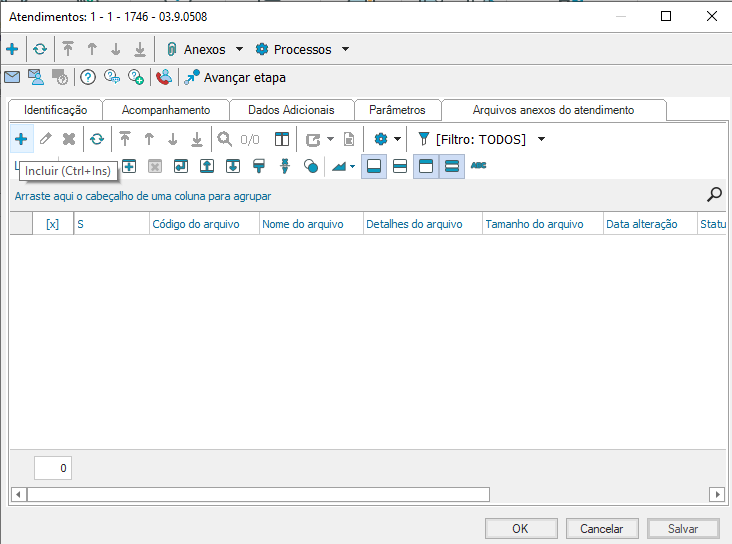Screen dimensions: 732x544
Task: Switch to the Identificação tab
Action: point(55,110)
